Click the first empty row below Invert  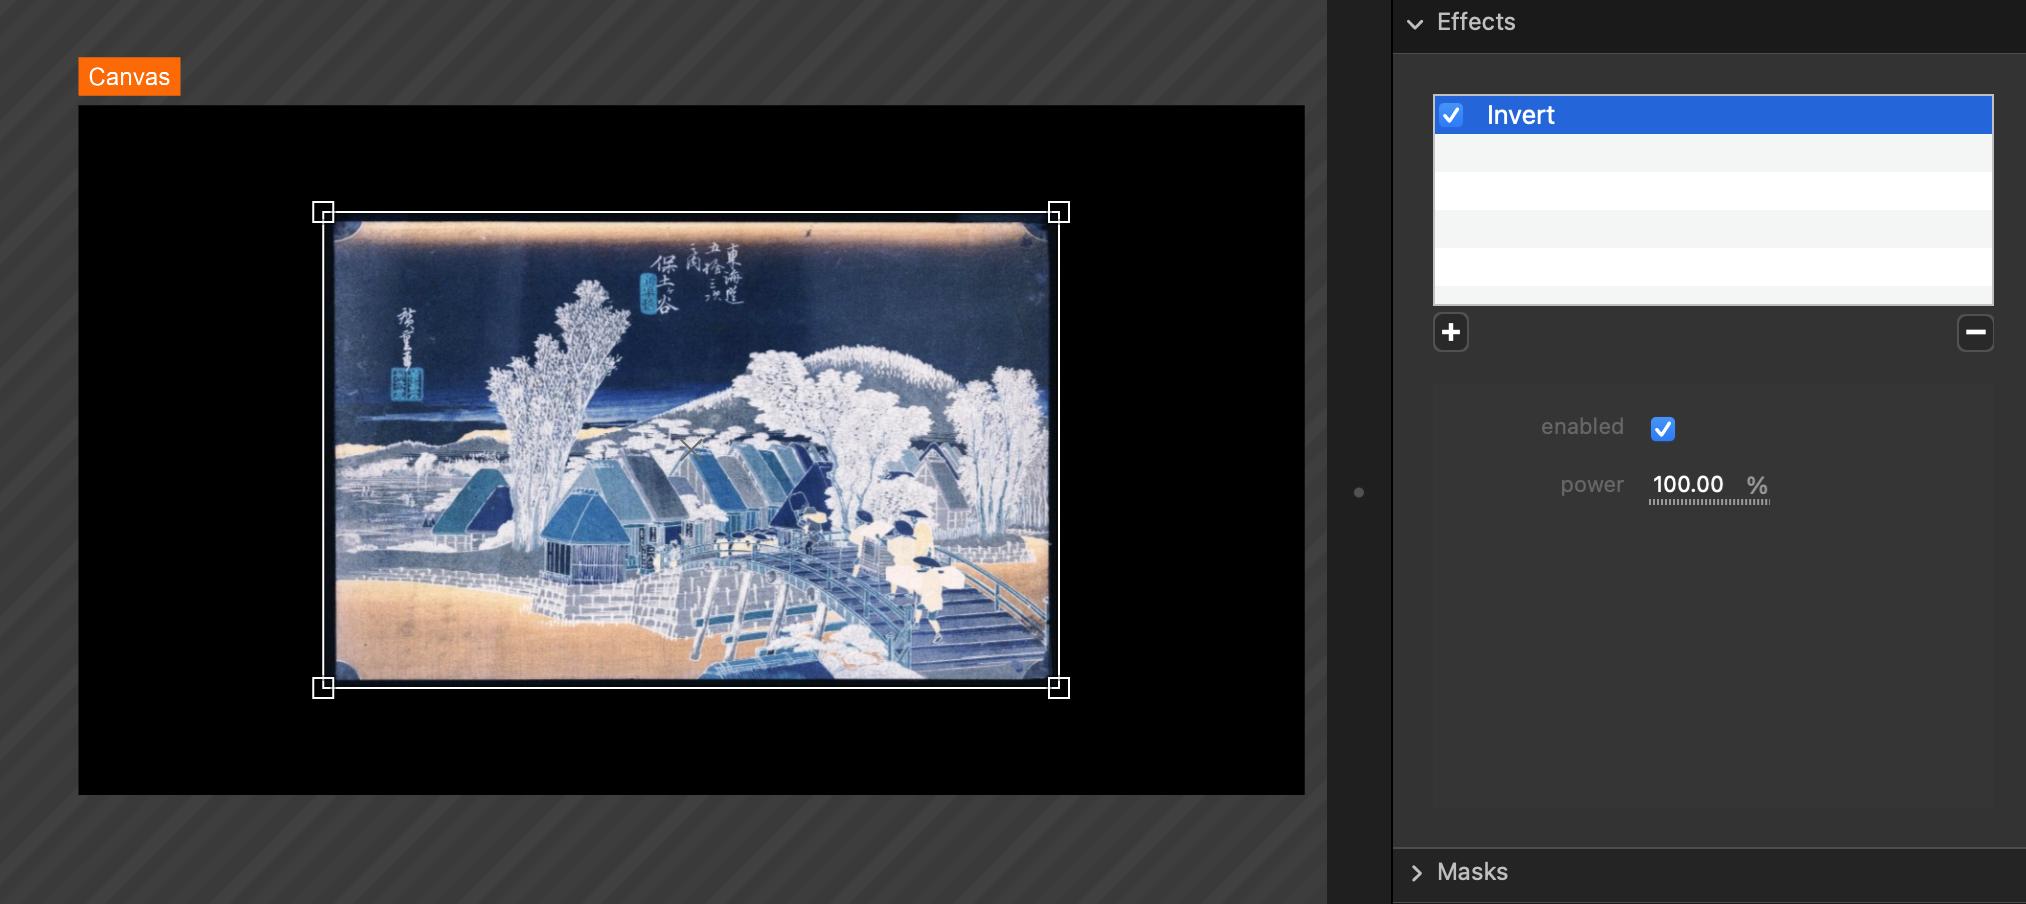(1712, 153)
